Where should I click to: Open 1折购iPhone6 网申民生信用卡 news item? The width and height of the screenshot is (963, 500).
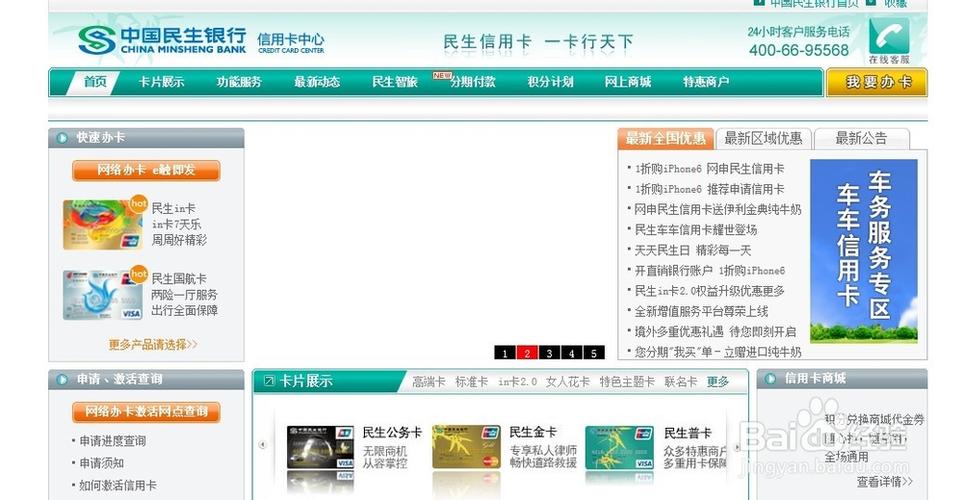(x=709, y=169)
